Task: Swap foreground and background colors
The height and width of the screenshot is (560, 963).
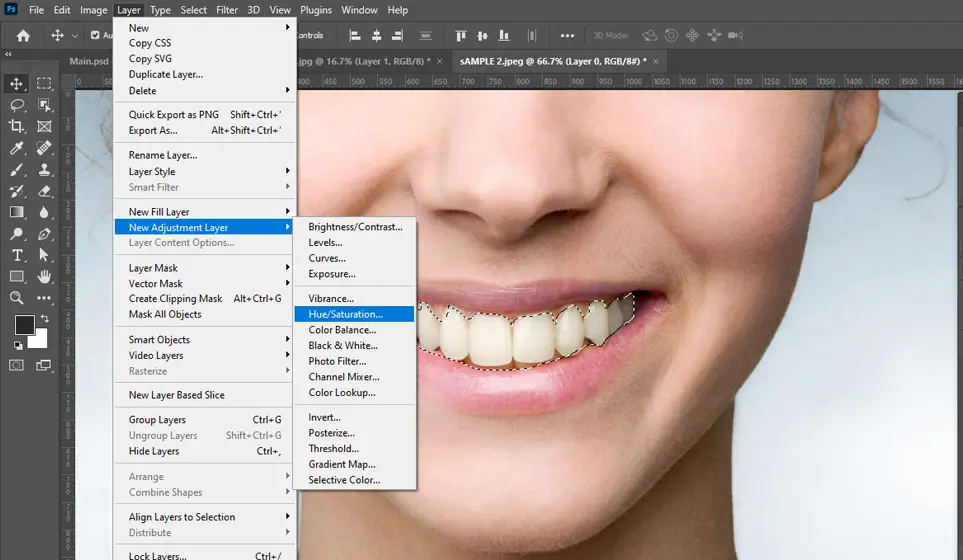Action: 45,318
